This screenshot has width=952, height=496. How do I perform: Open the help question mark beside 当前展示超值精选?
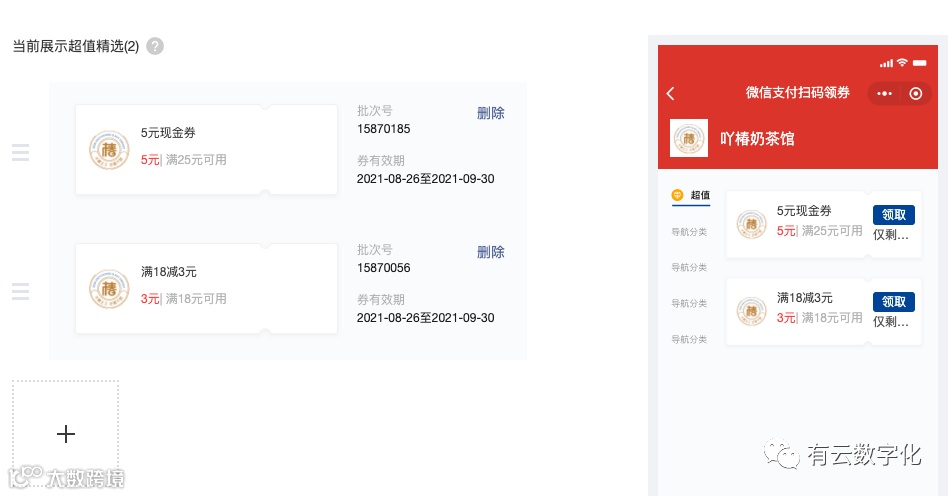(x=155, y=46)
